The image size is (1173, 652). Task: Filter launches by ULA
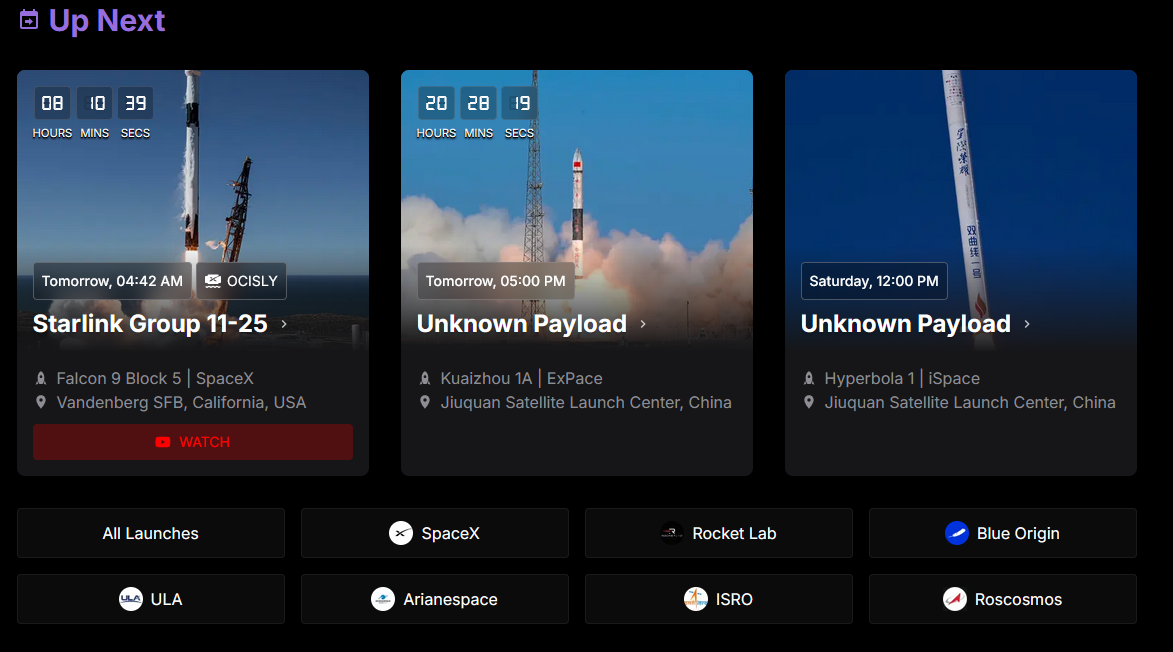(150, 599)
